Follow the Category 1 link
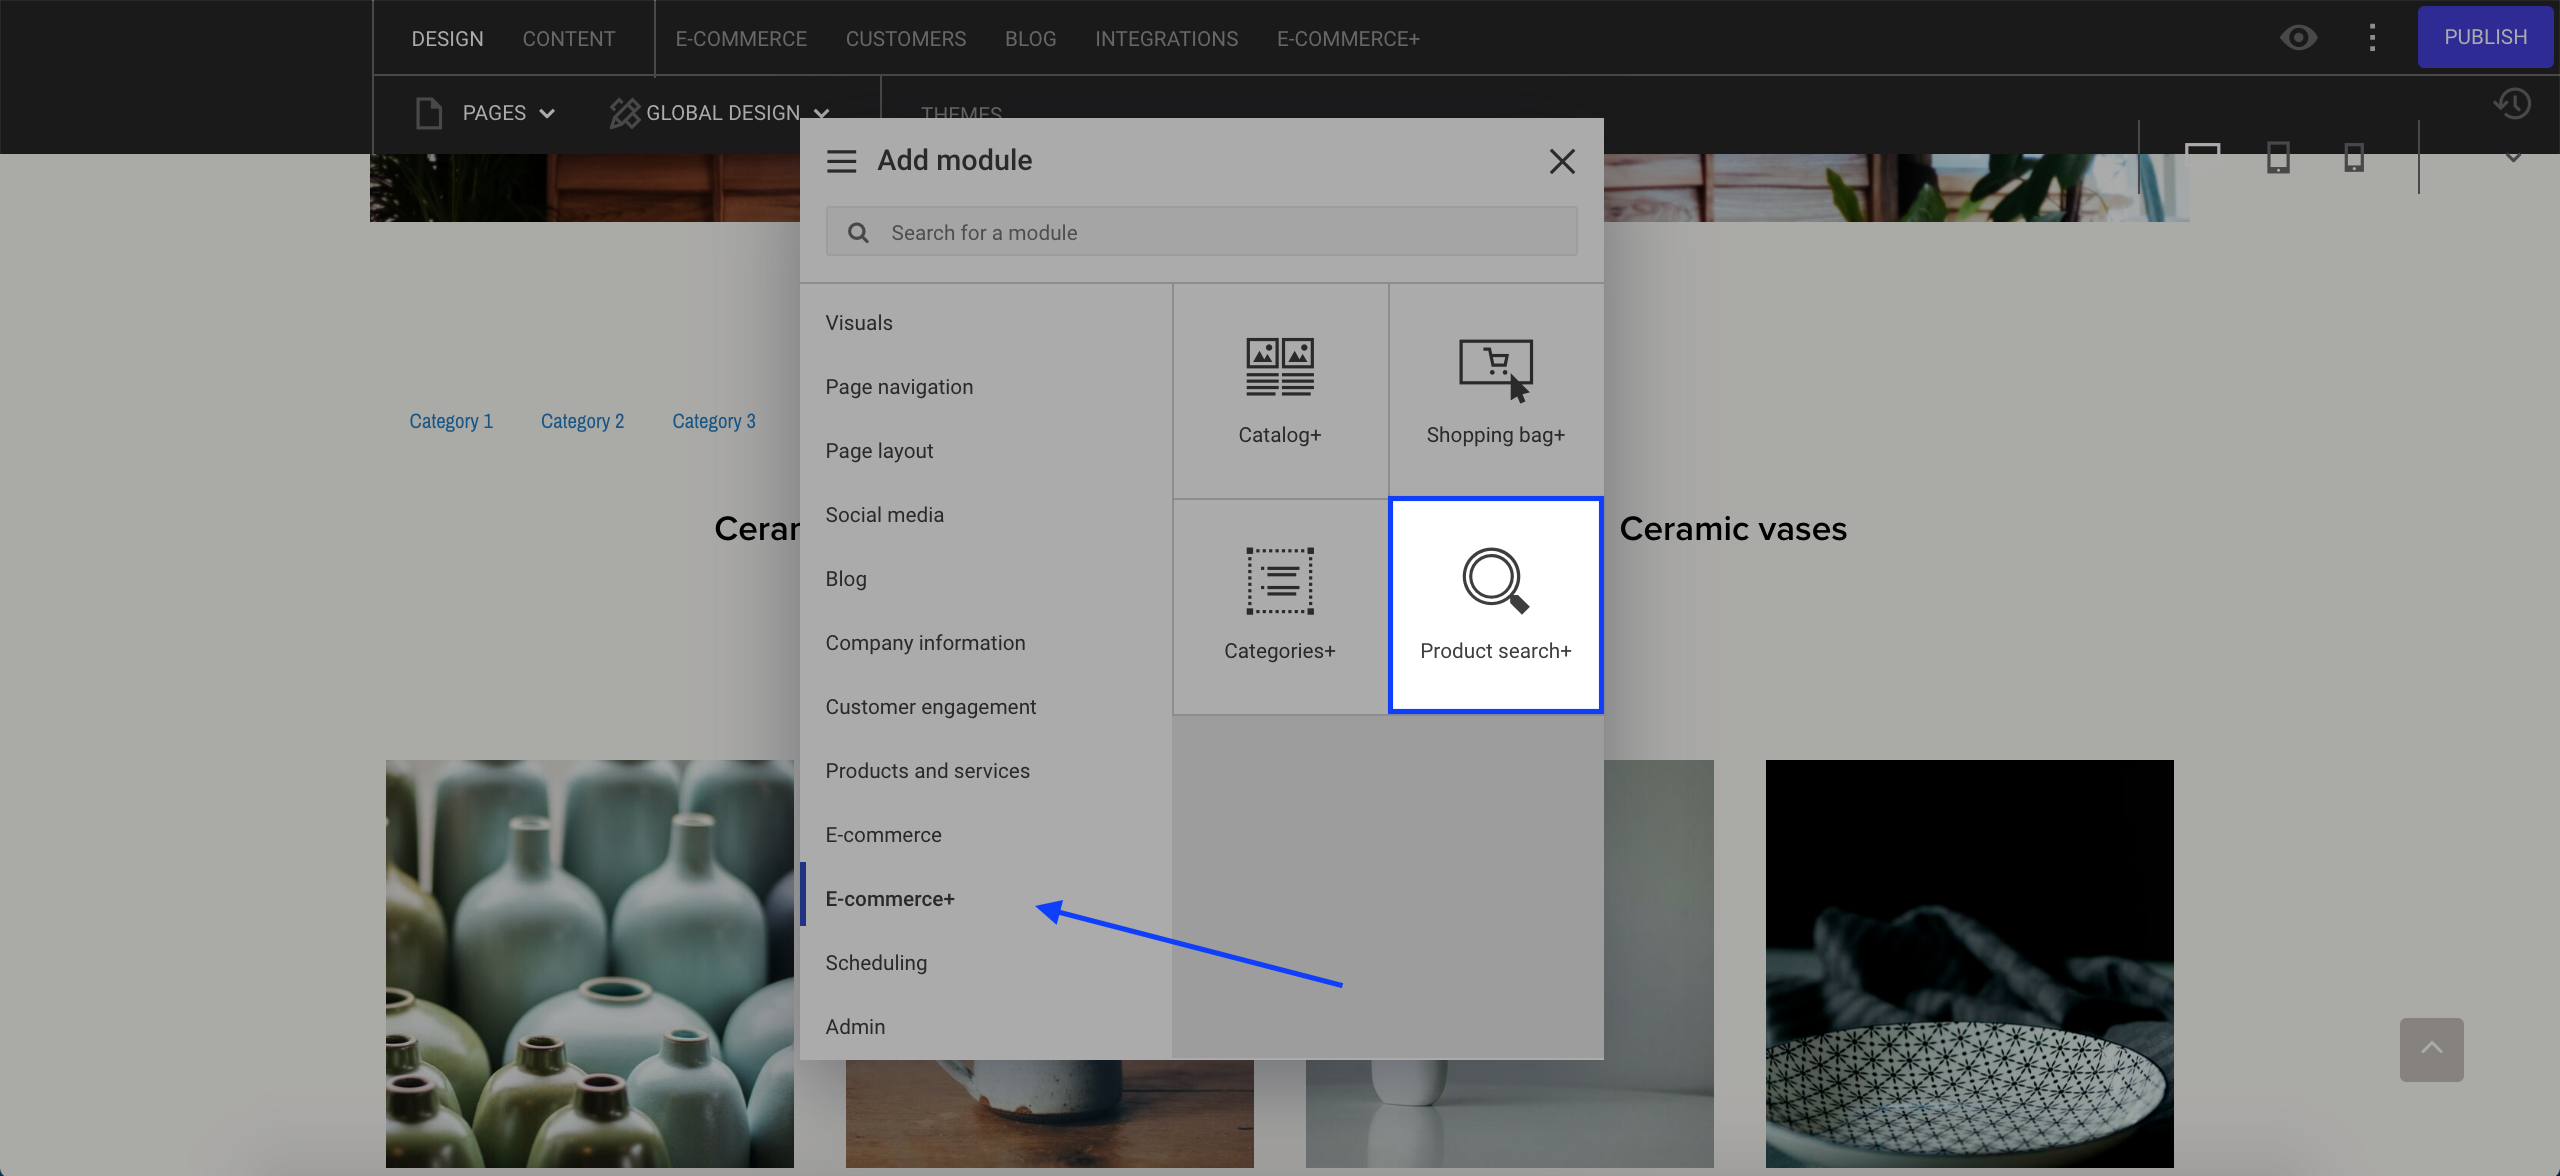This screenshot has height=1176, width=2560. tap(451, 421)
